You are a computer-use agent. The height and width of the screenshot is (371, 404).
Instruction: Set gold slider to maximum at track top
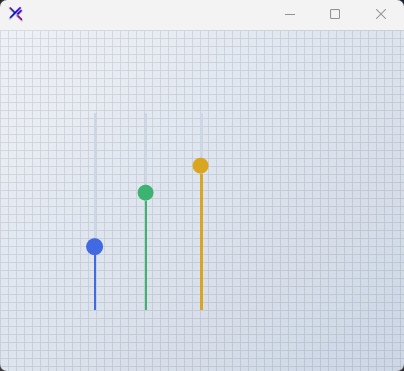click(x=201, y=113)
